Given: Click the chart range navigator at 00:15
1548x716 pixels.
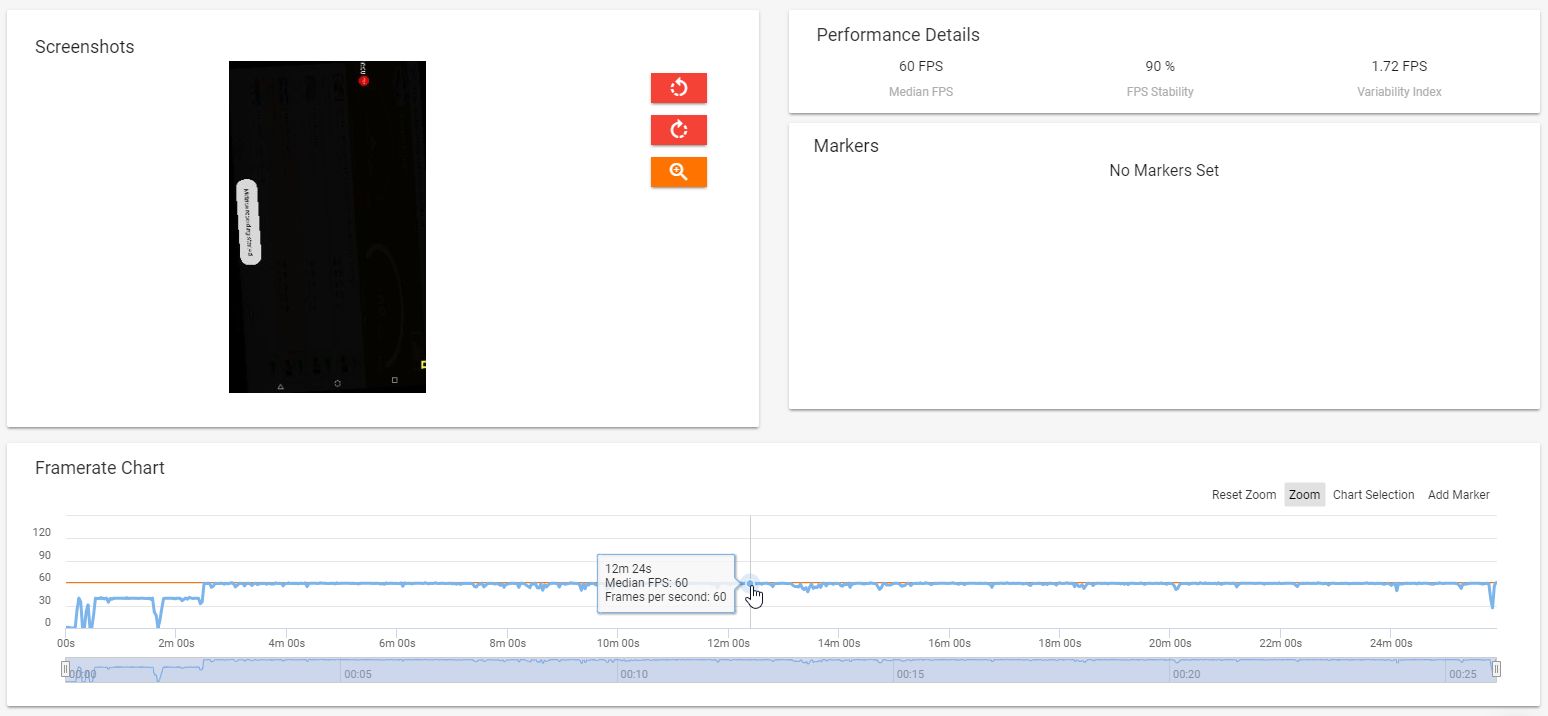Looking at the screenshot, I should coord(910,675).
